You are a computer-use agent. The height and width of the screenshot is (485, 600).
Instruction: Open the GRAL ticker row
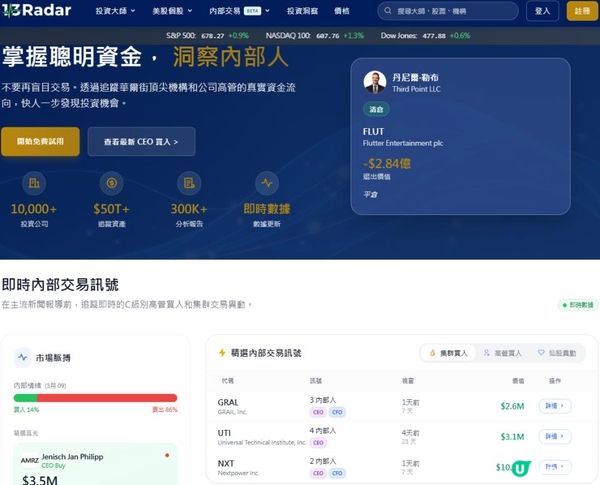tap(228, 402)
